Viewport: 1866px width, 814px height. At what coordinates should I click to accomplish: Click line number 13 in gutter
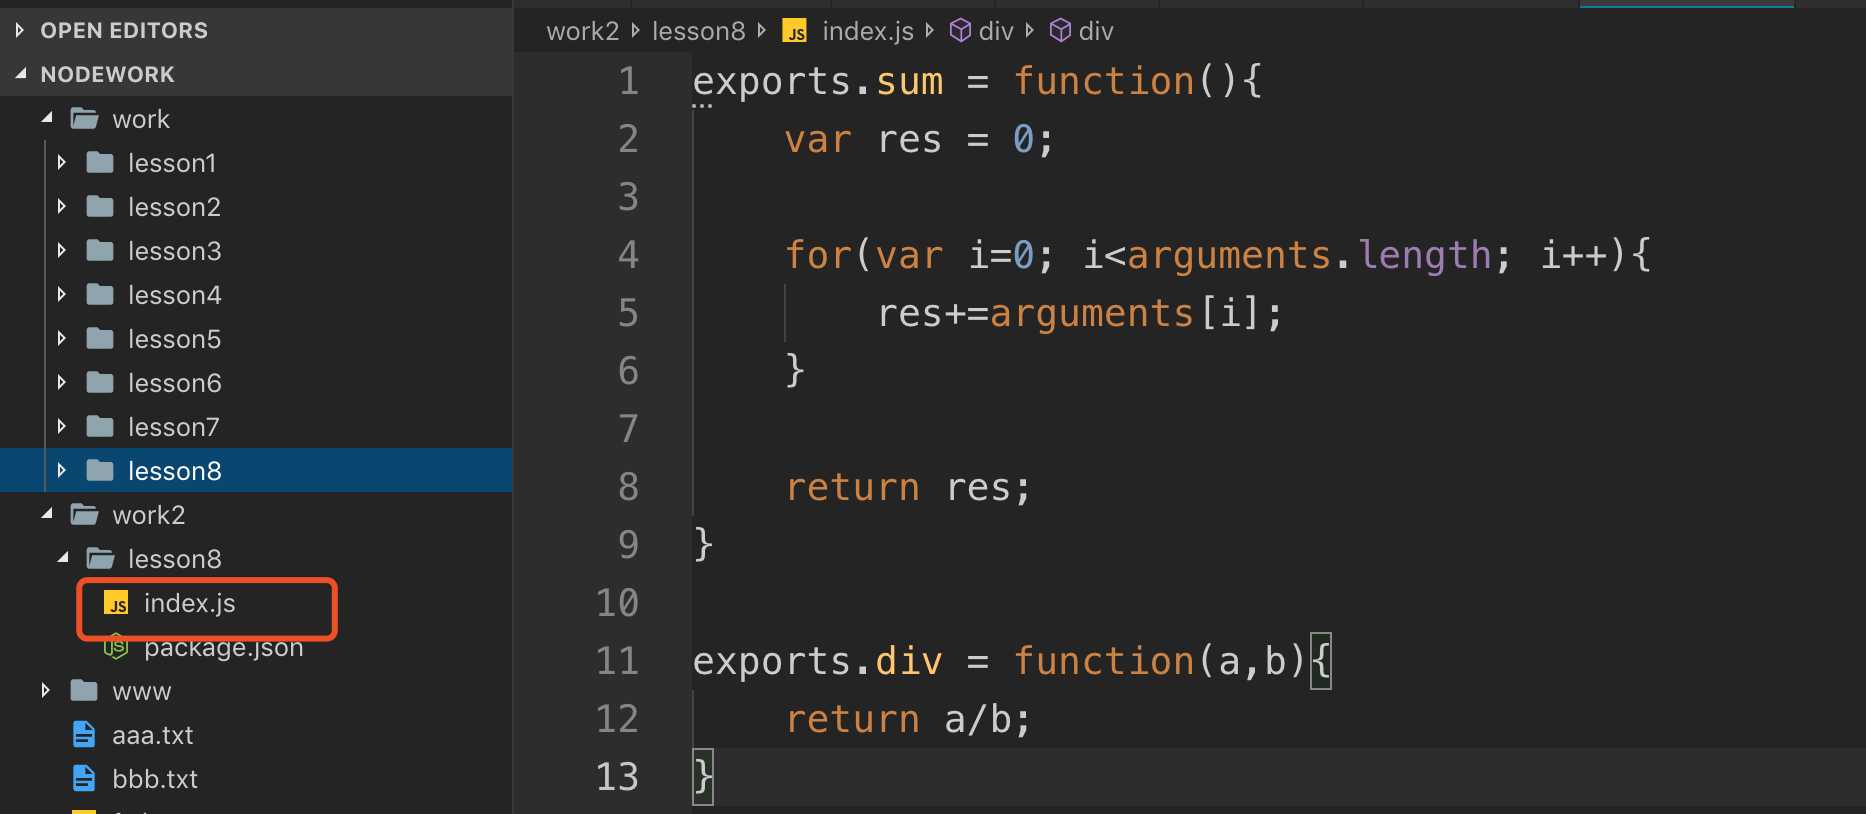click(x=617, y=777)
